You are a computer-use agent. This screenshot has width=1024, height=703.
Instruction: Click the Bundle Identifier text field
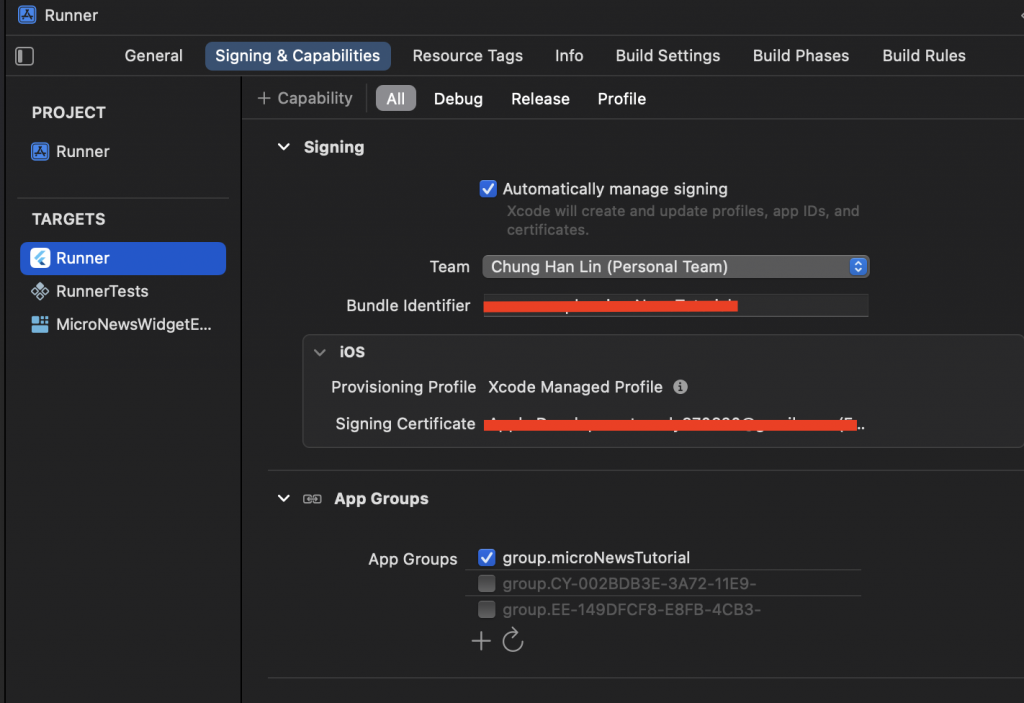pyautogui.click(x=676, y=306)
